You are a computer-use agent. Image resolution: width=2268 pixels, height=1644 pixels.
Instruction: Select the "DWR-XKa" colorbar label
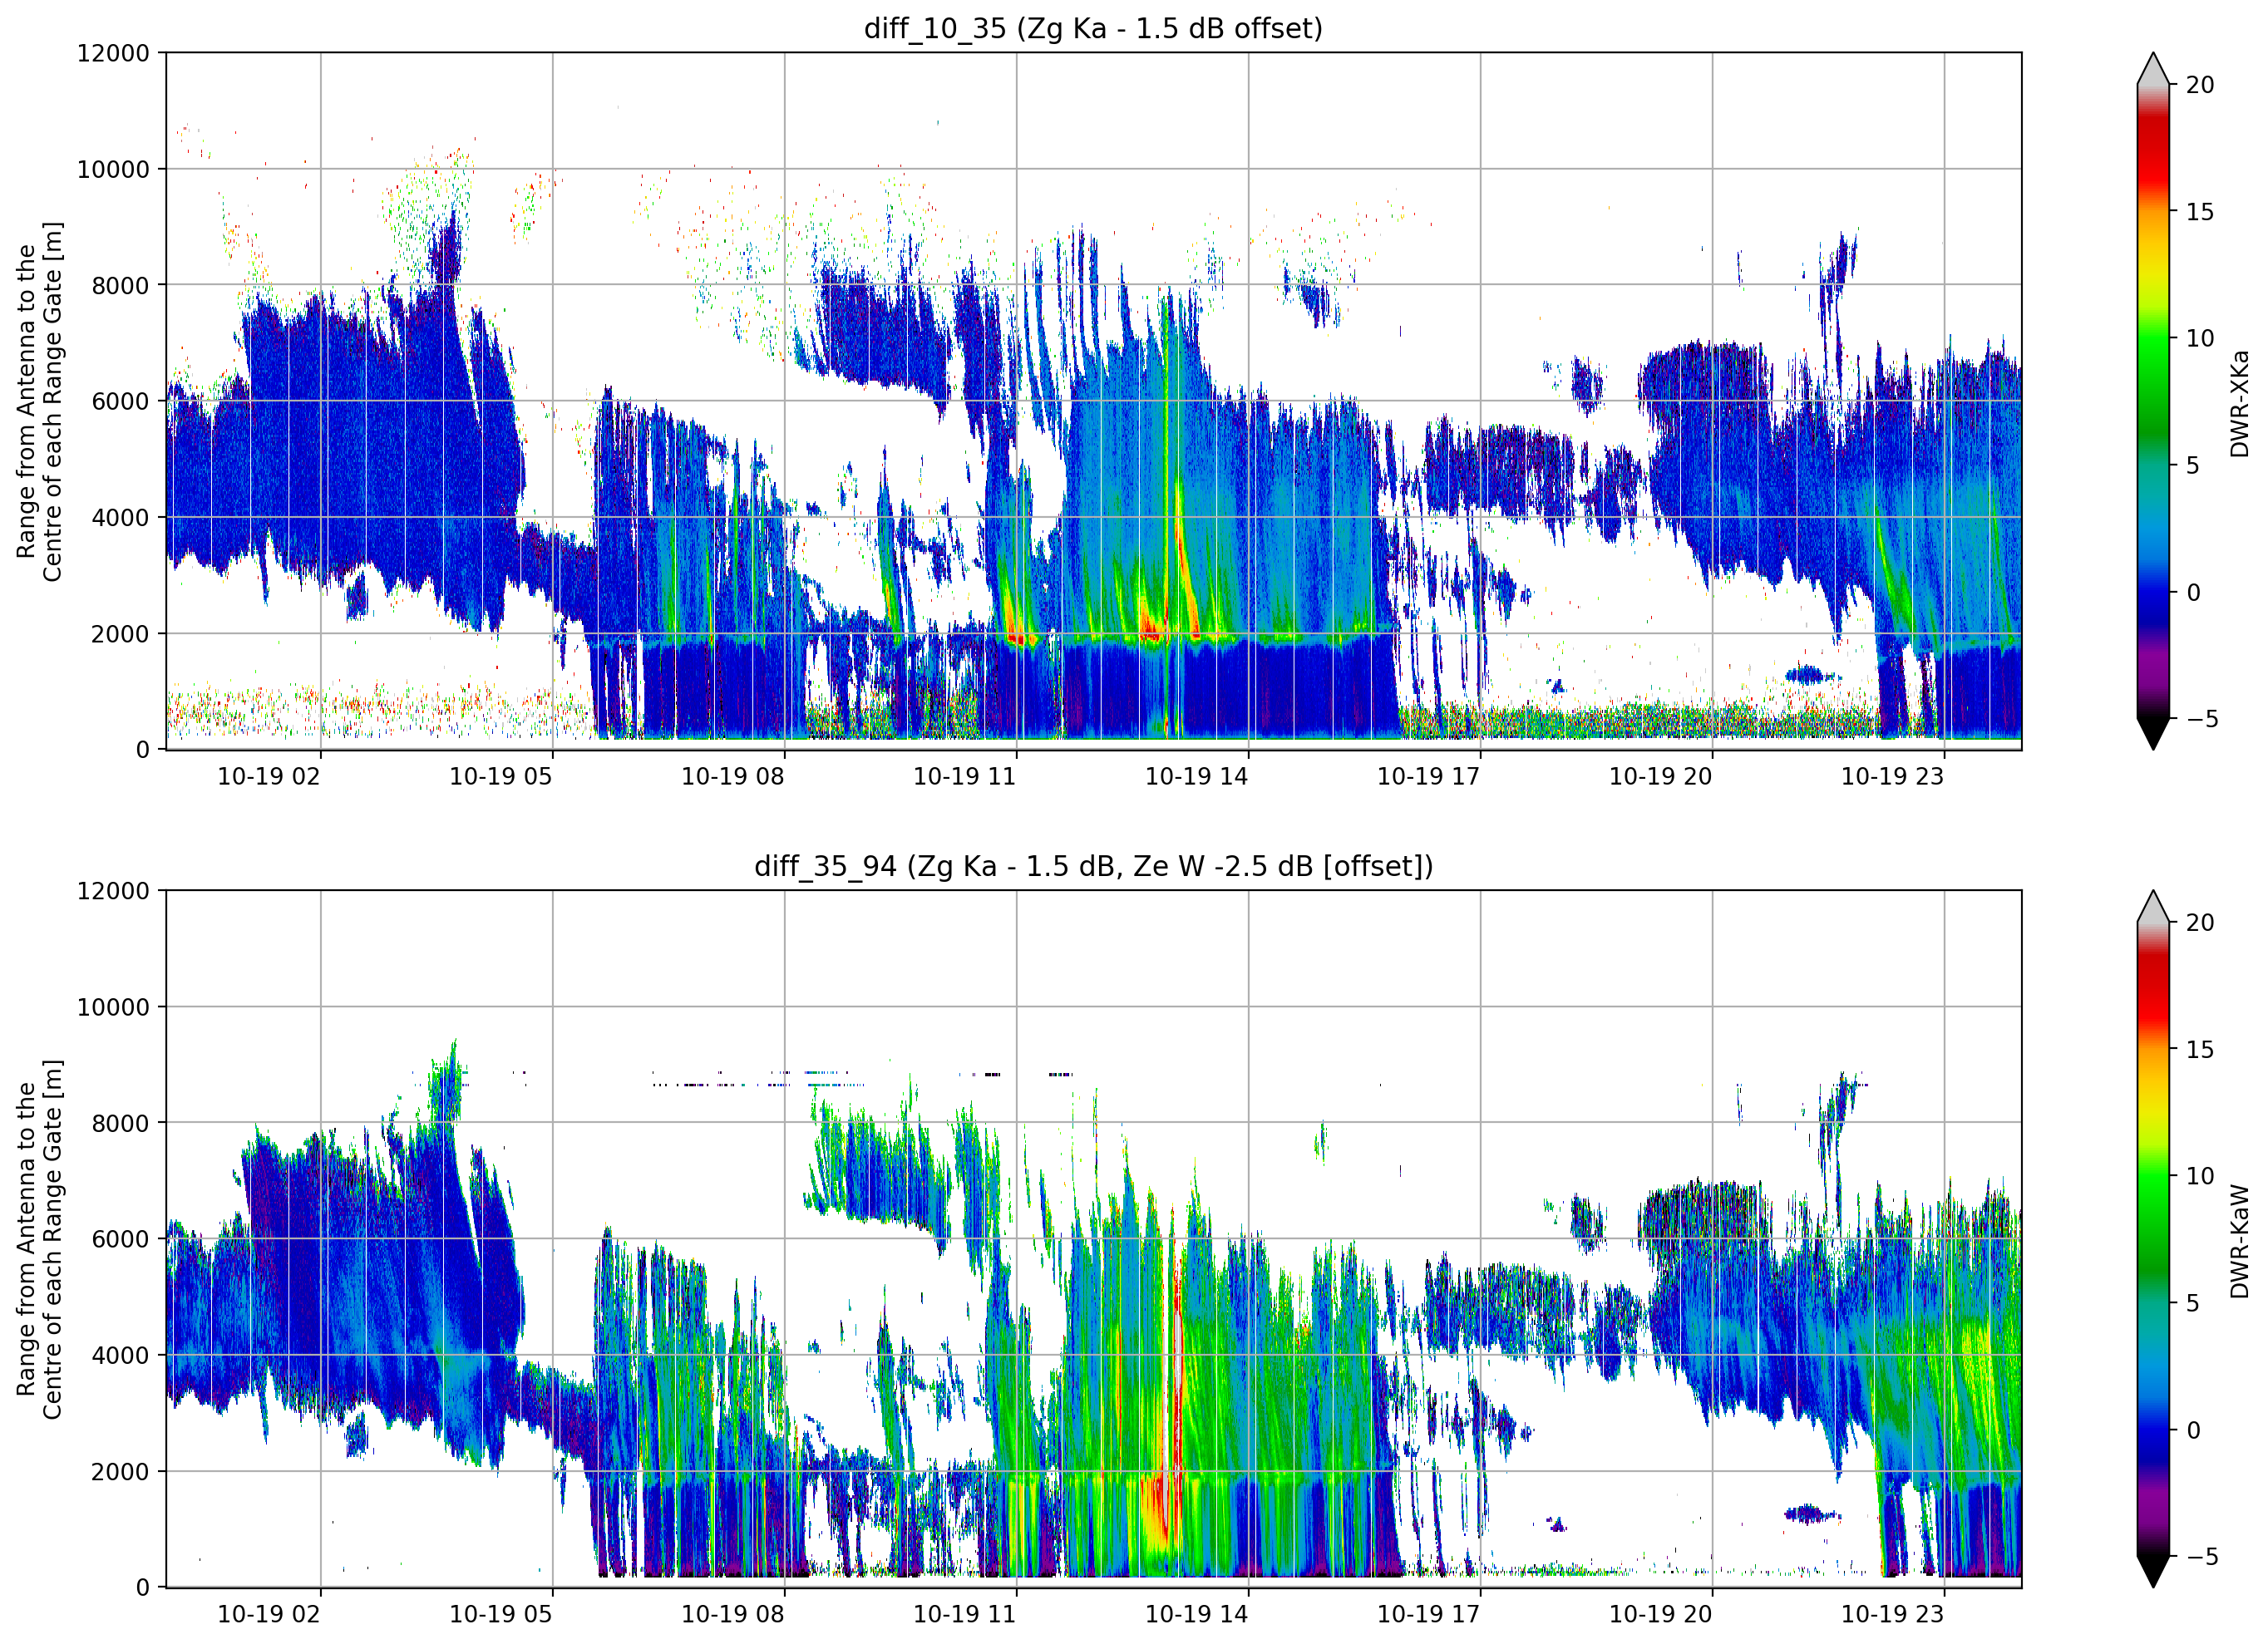point(2239,403)
